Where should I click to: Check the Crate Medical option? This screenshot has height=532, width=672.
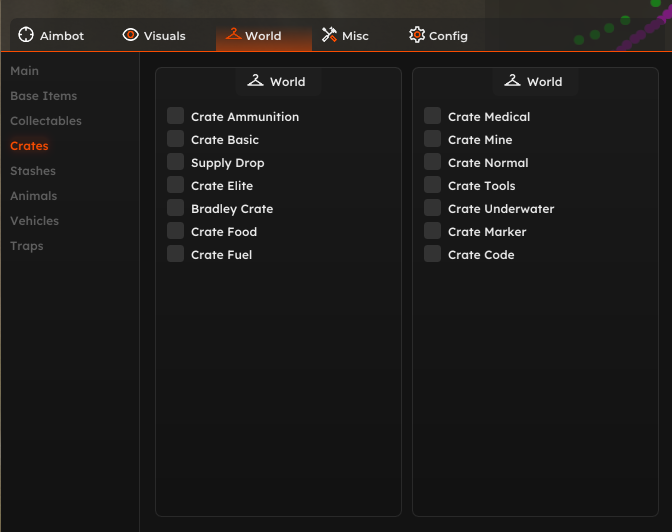(x=432, y=116)
